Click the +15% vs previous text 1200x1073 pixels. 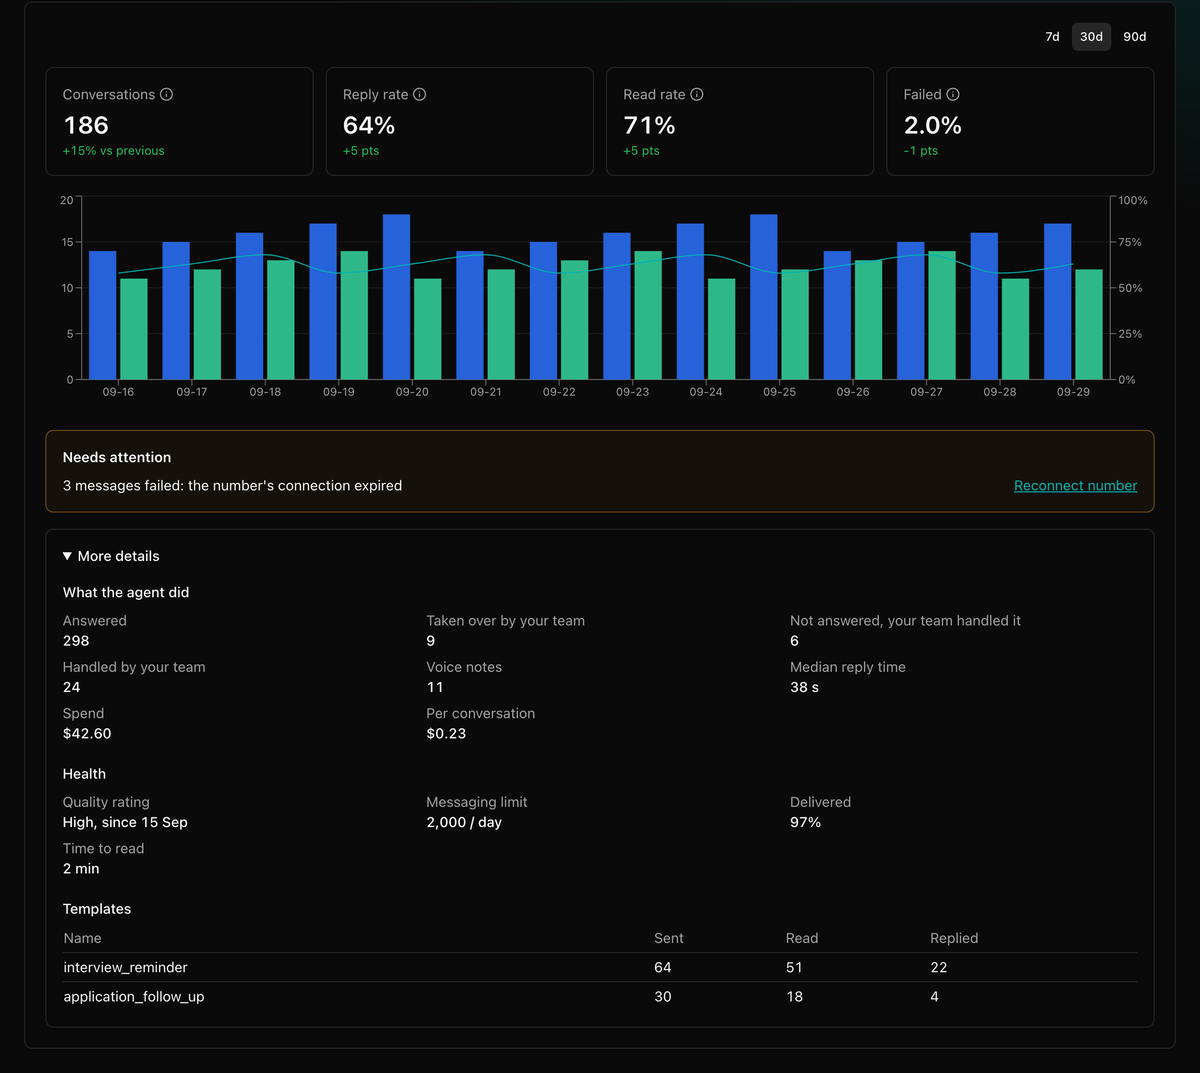tap(114, 151)
